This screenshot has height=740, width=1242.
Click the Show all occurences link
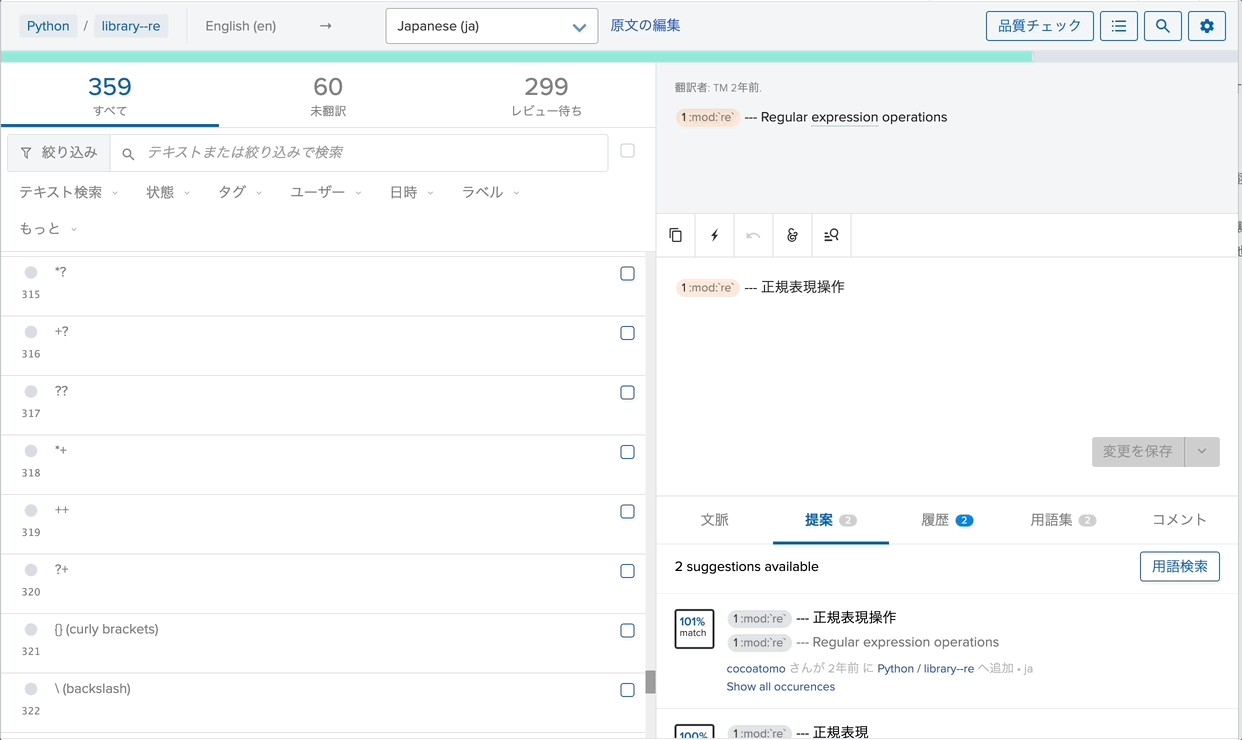(x=780, y=687)
